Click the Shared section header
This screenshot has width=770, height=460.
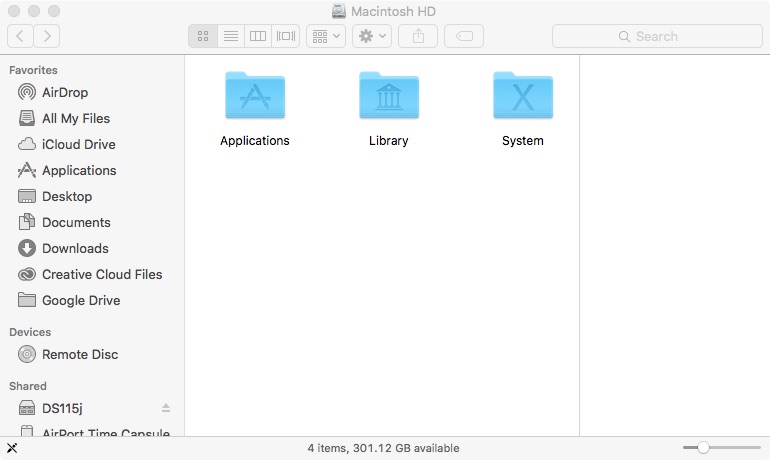click(28, 386)
